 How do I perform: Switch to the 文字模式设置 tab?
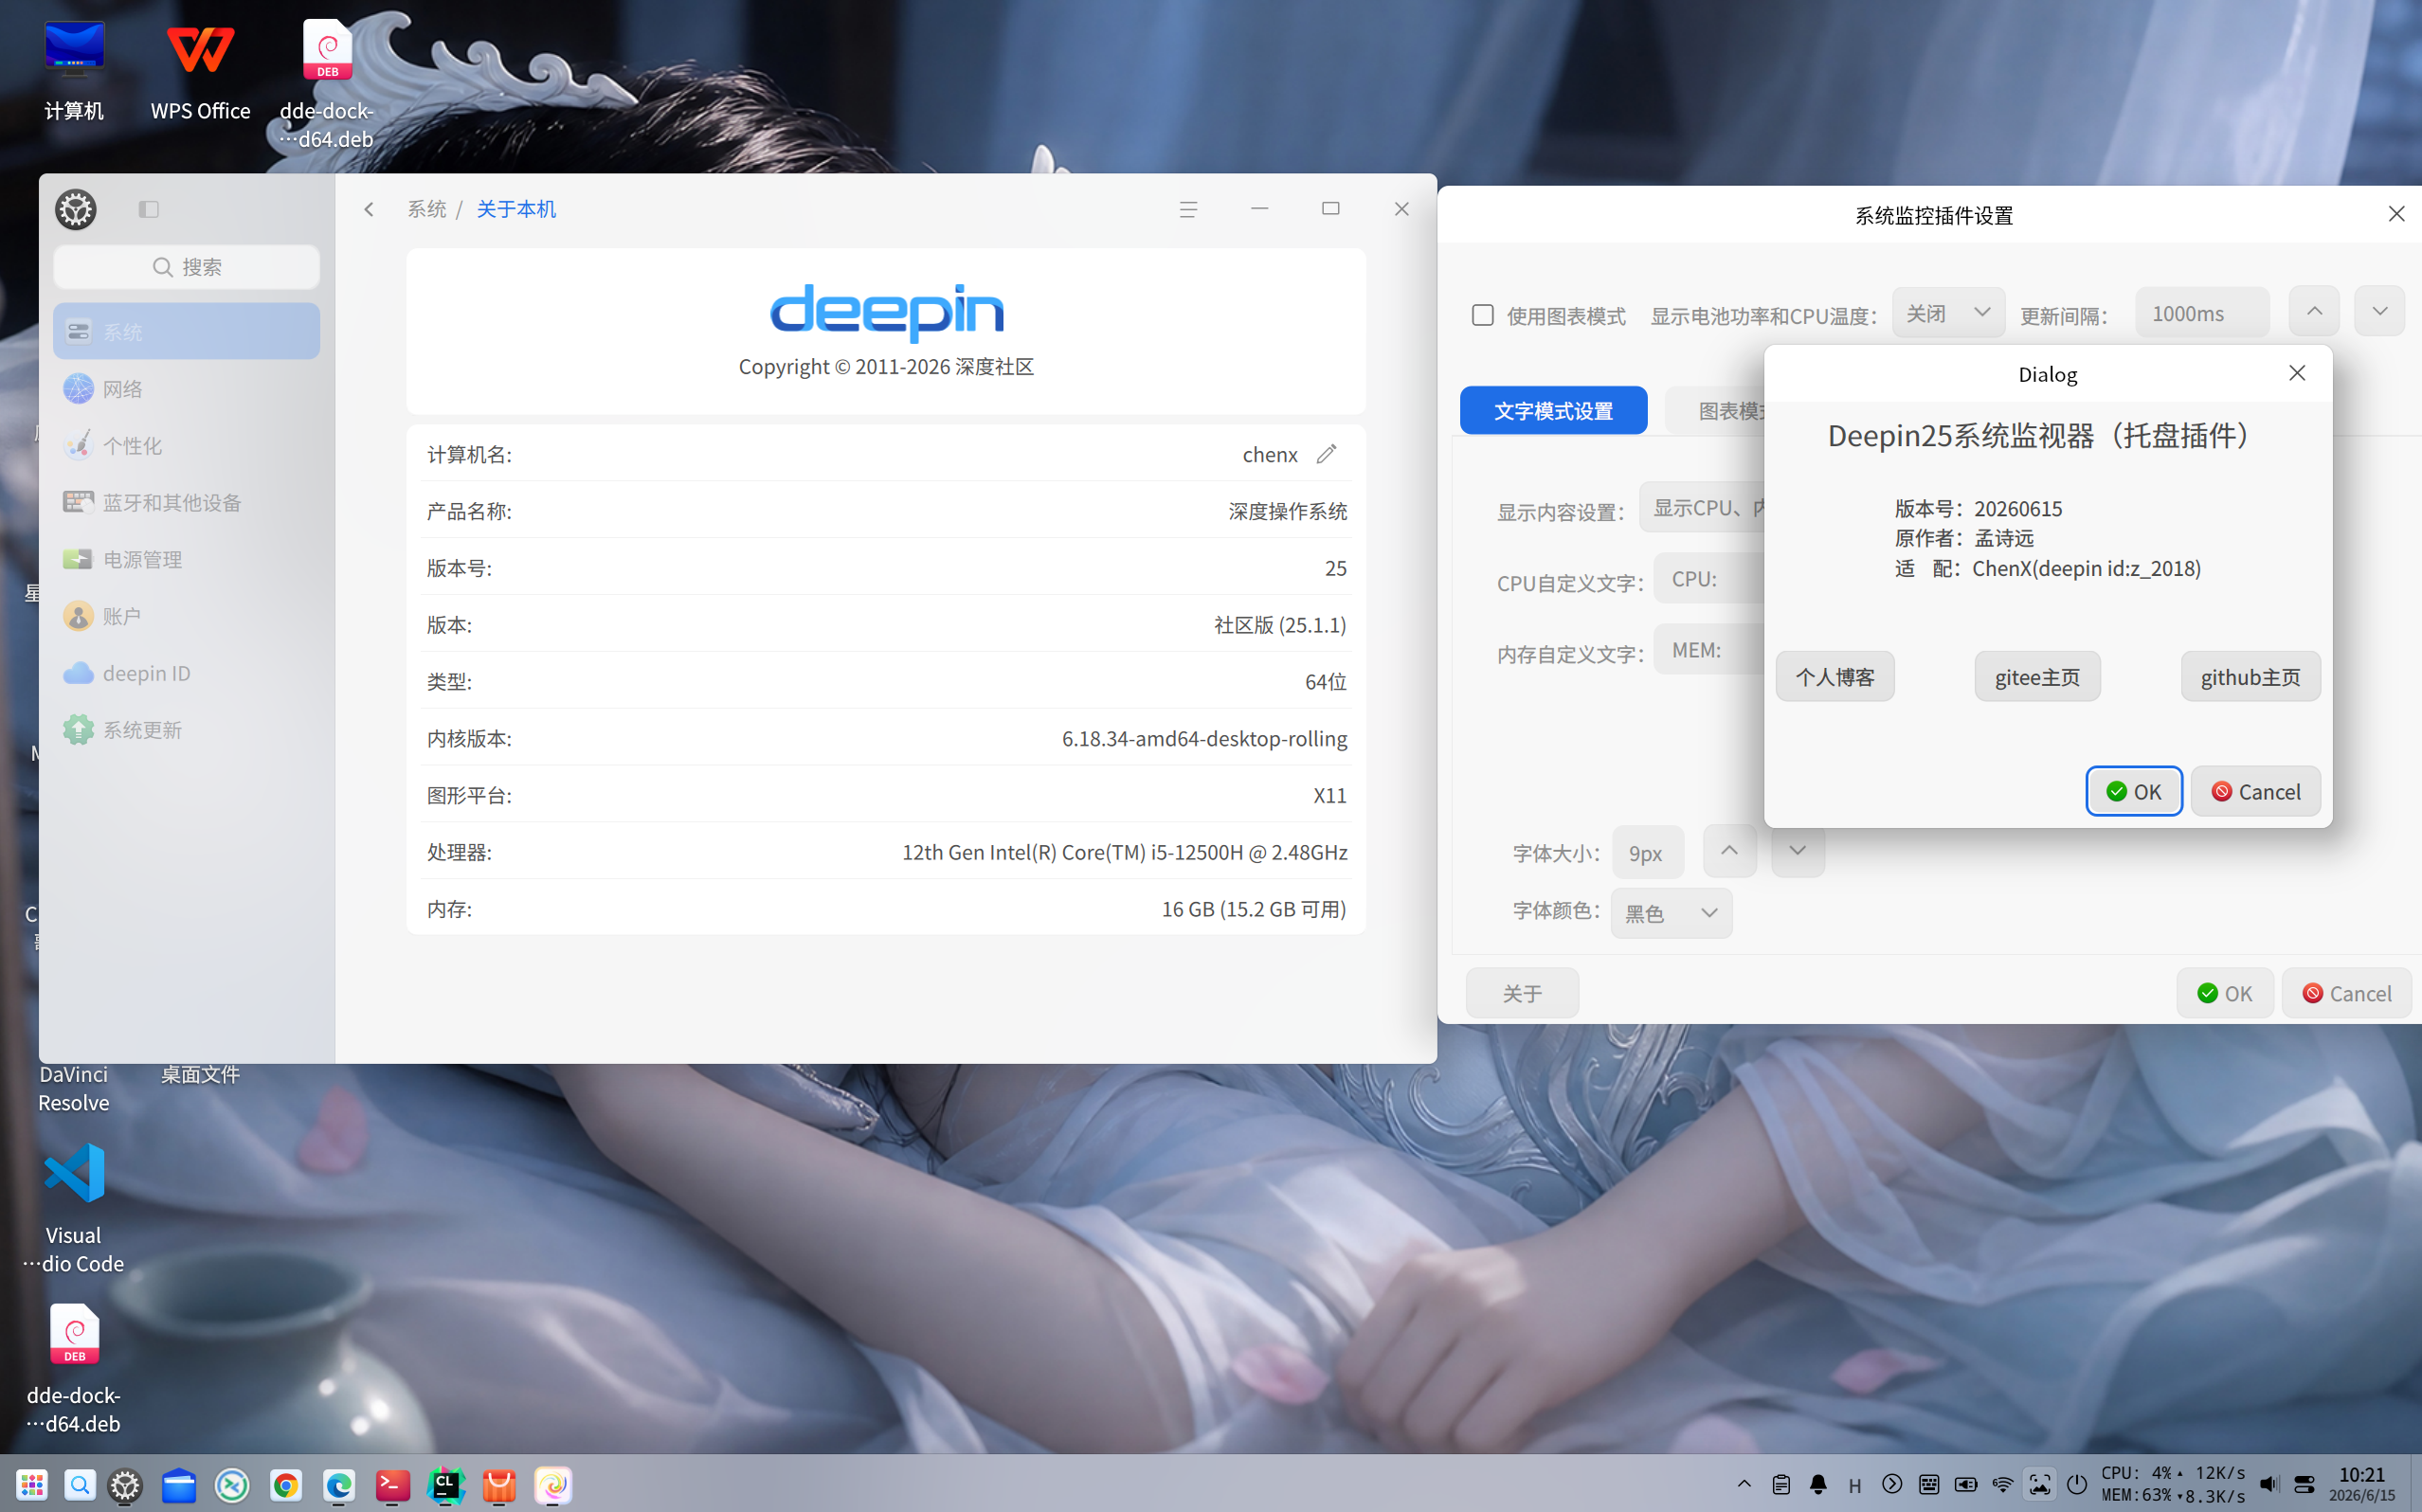[x=1553, y=410]
